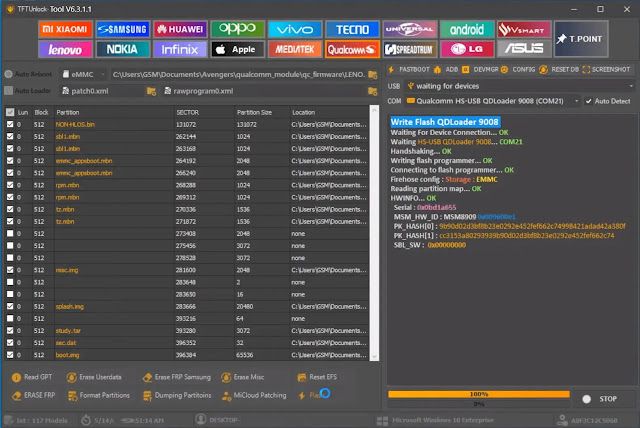The height and width of the screenshot is (428, 640).
Task: Browse for rawprogram0.xml file folder icon
Action: 372,91
